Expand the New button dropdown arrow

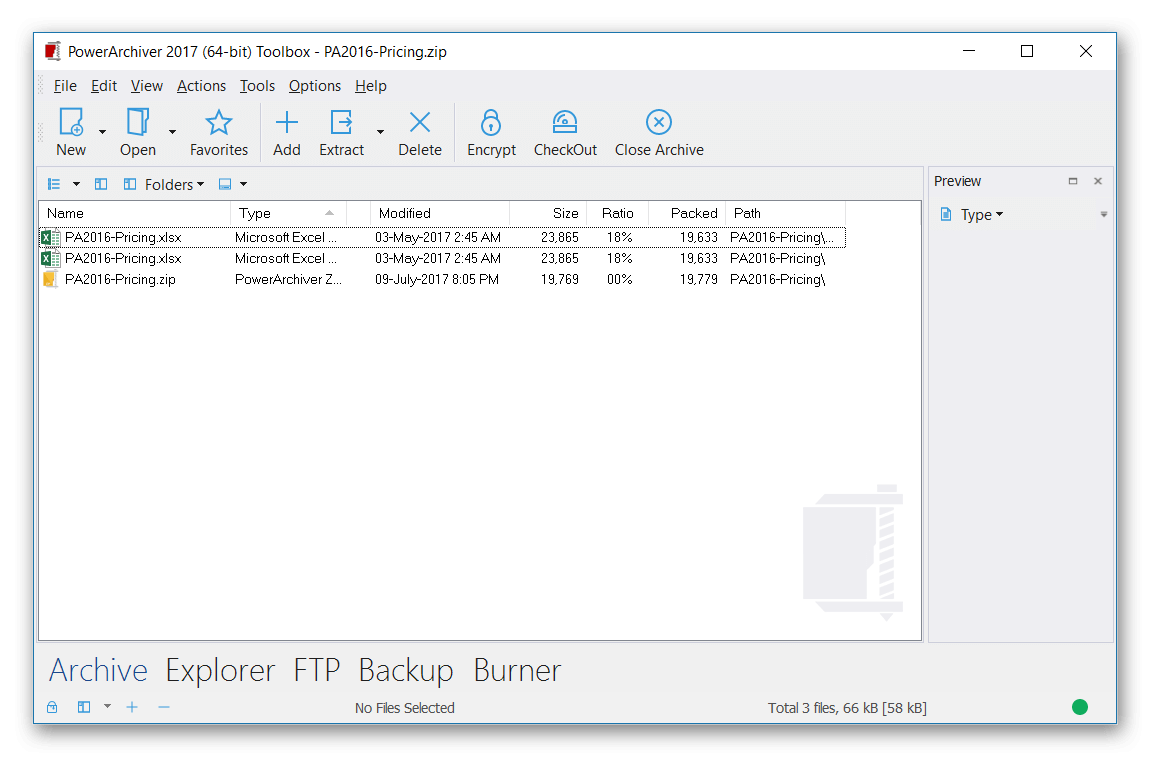click(x=102, y=132)
